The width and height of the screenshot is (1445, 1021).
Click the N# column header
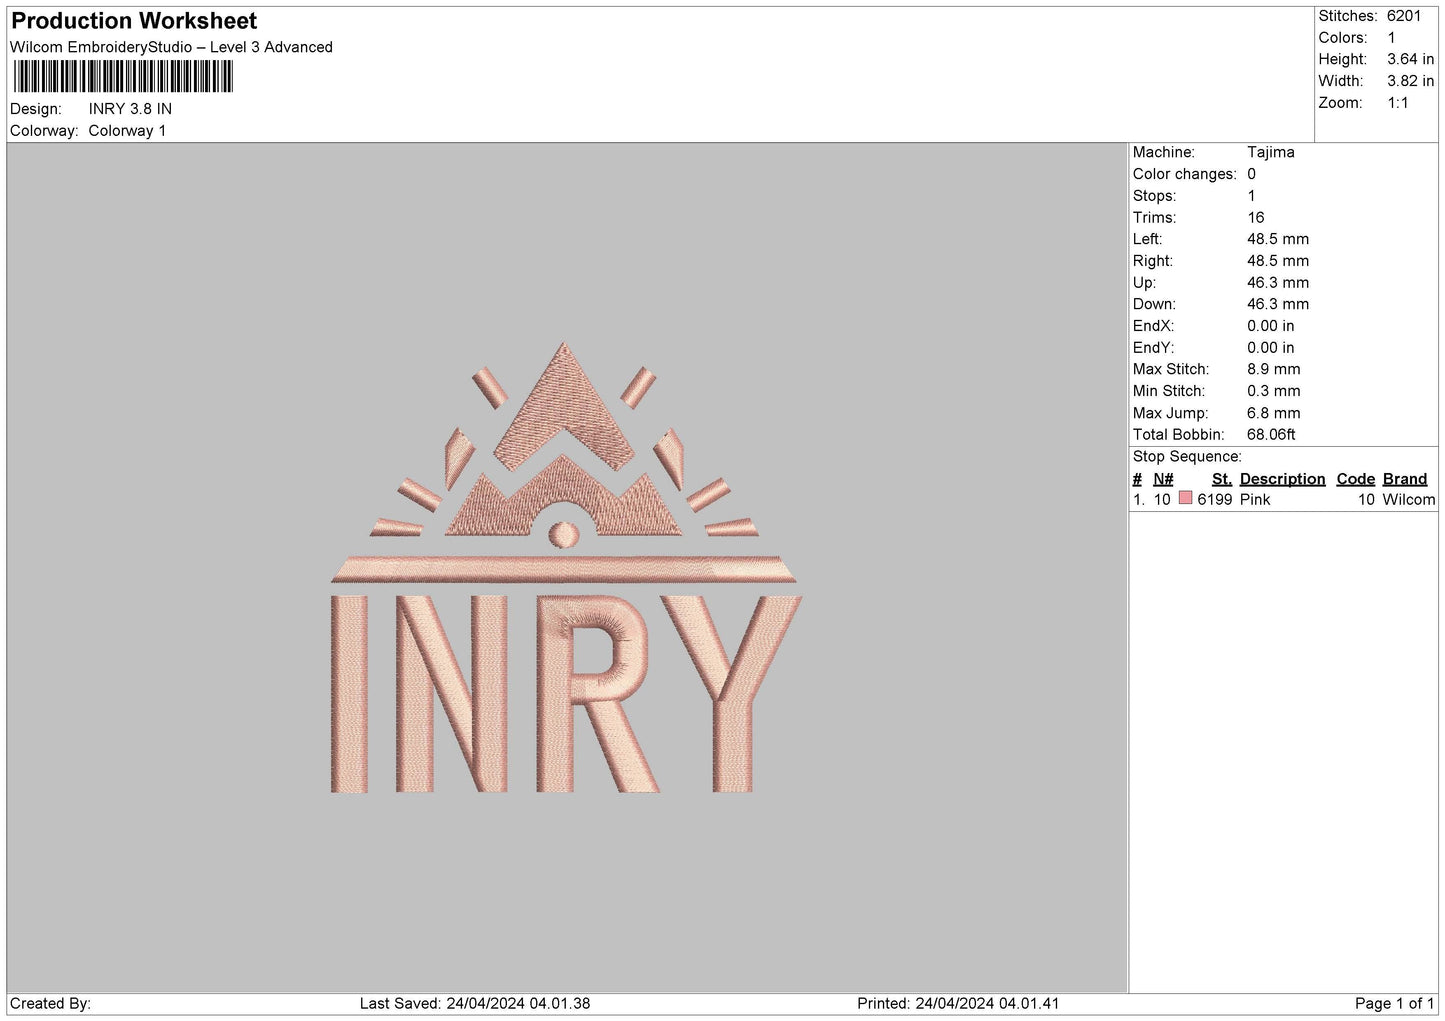(x=1163, y=479)
